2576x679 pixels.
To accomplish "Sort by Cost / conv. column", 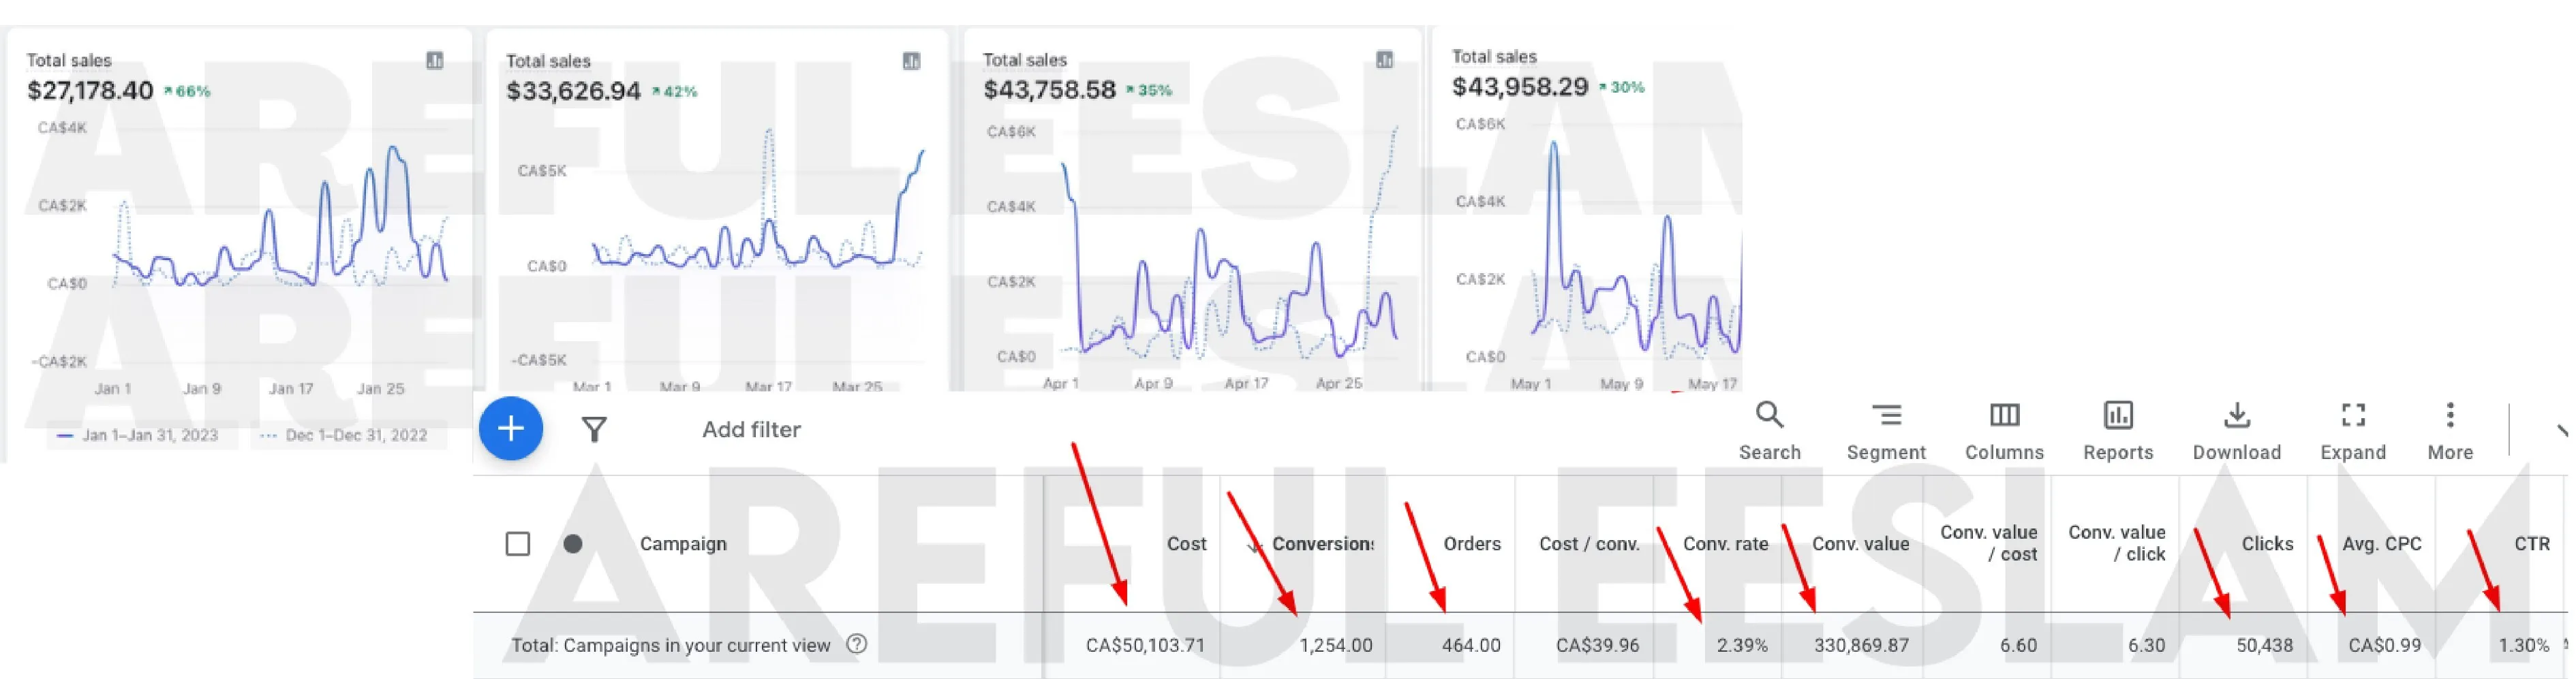I will 1589,544.
